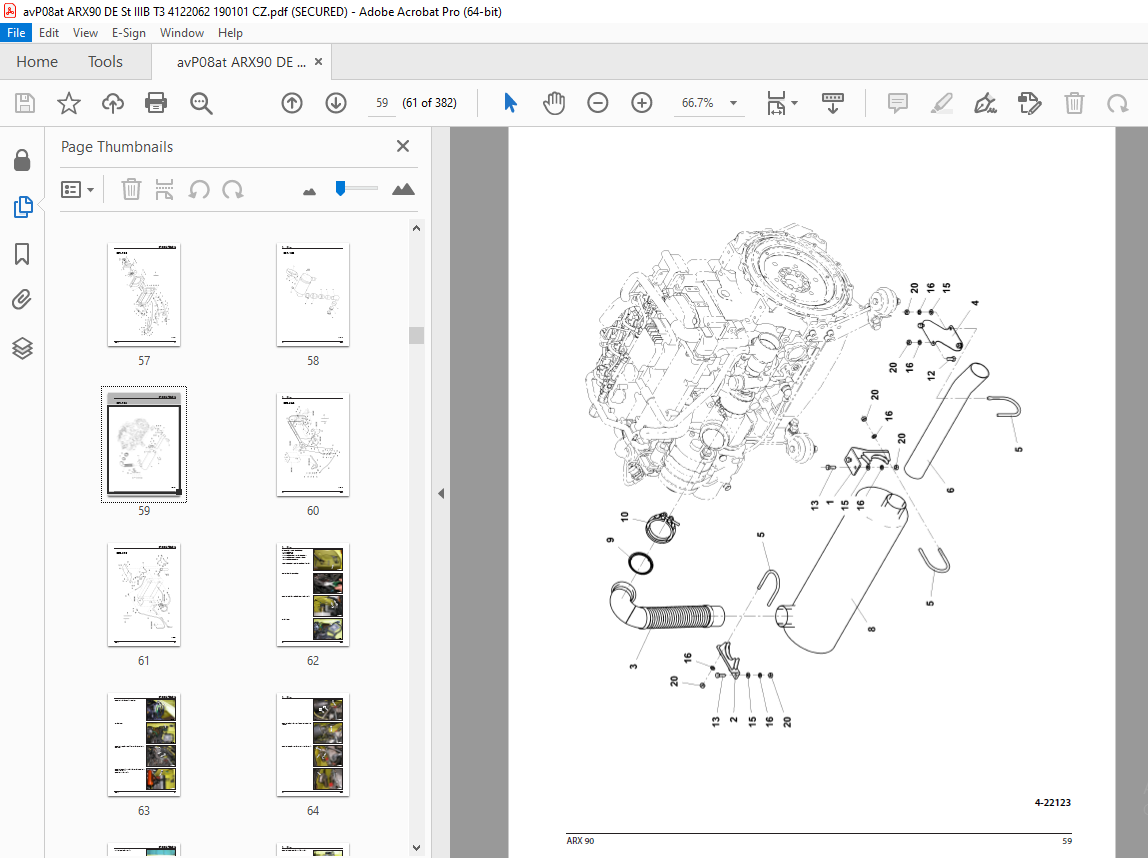Go to previous page arrow

coord(292,103)
